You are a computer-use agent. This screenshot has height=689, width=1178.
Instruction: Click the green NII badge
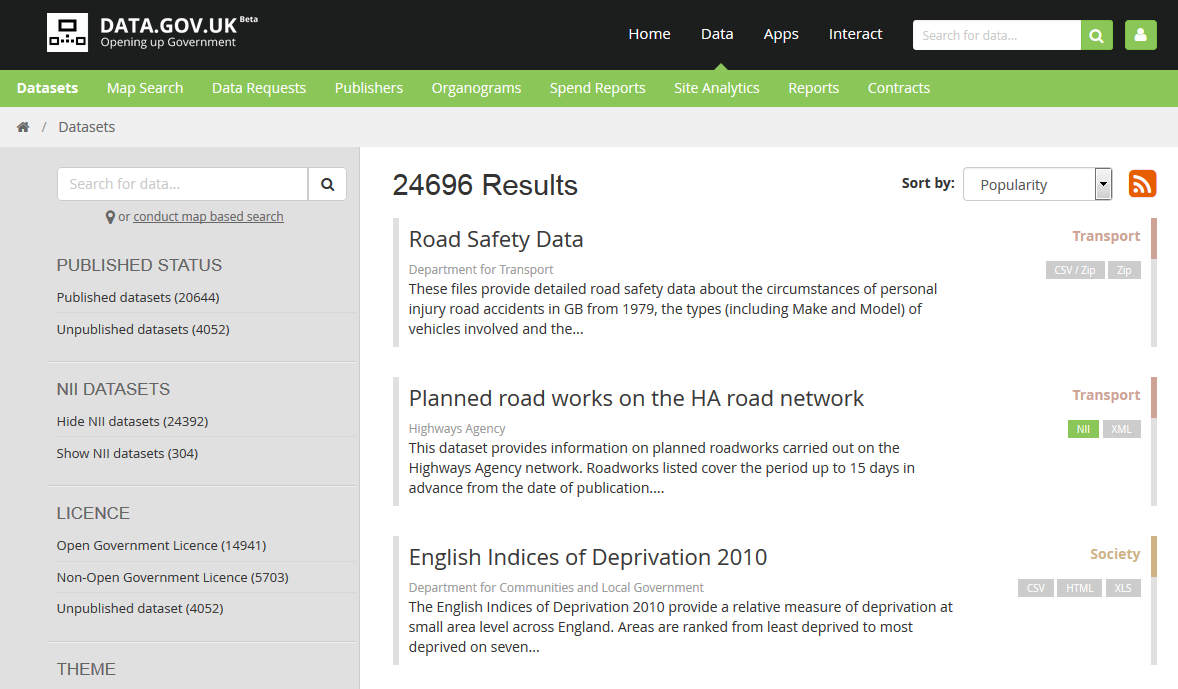click(1083, 429)
